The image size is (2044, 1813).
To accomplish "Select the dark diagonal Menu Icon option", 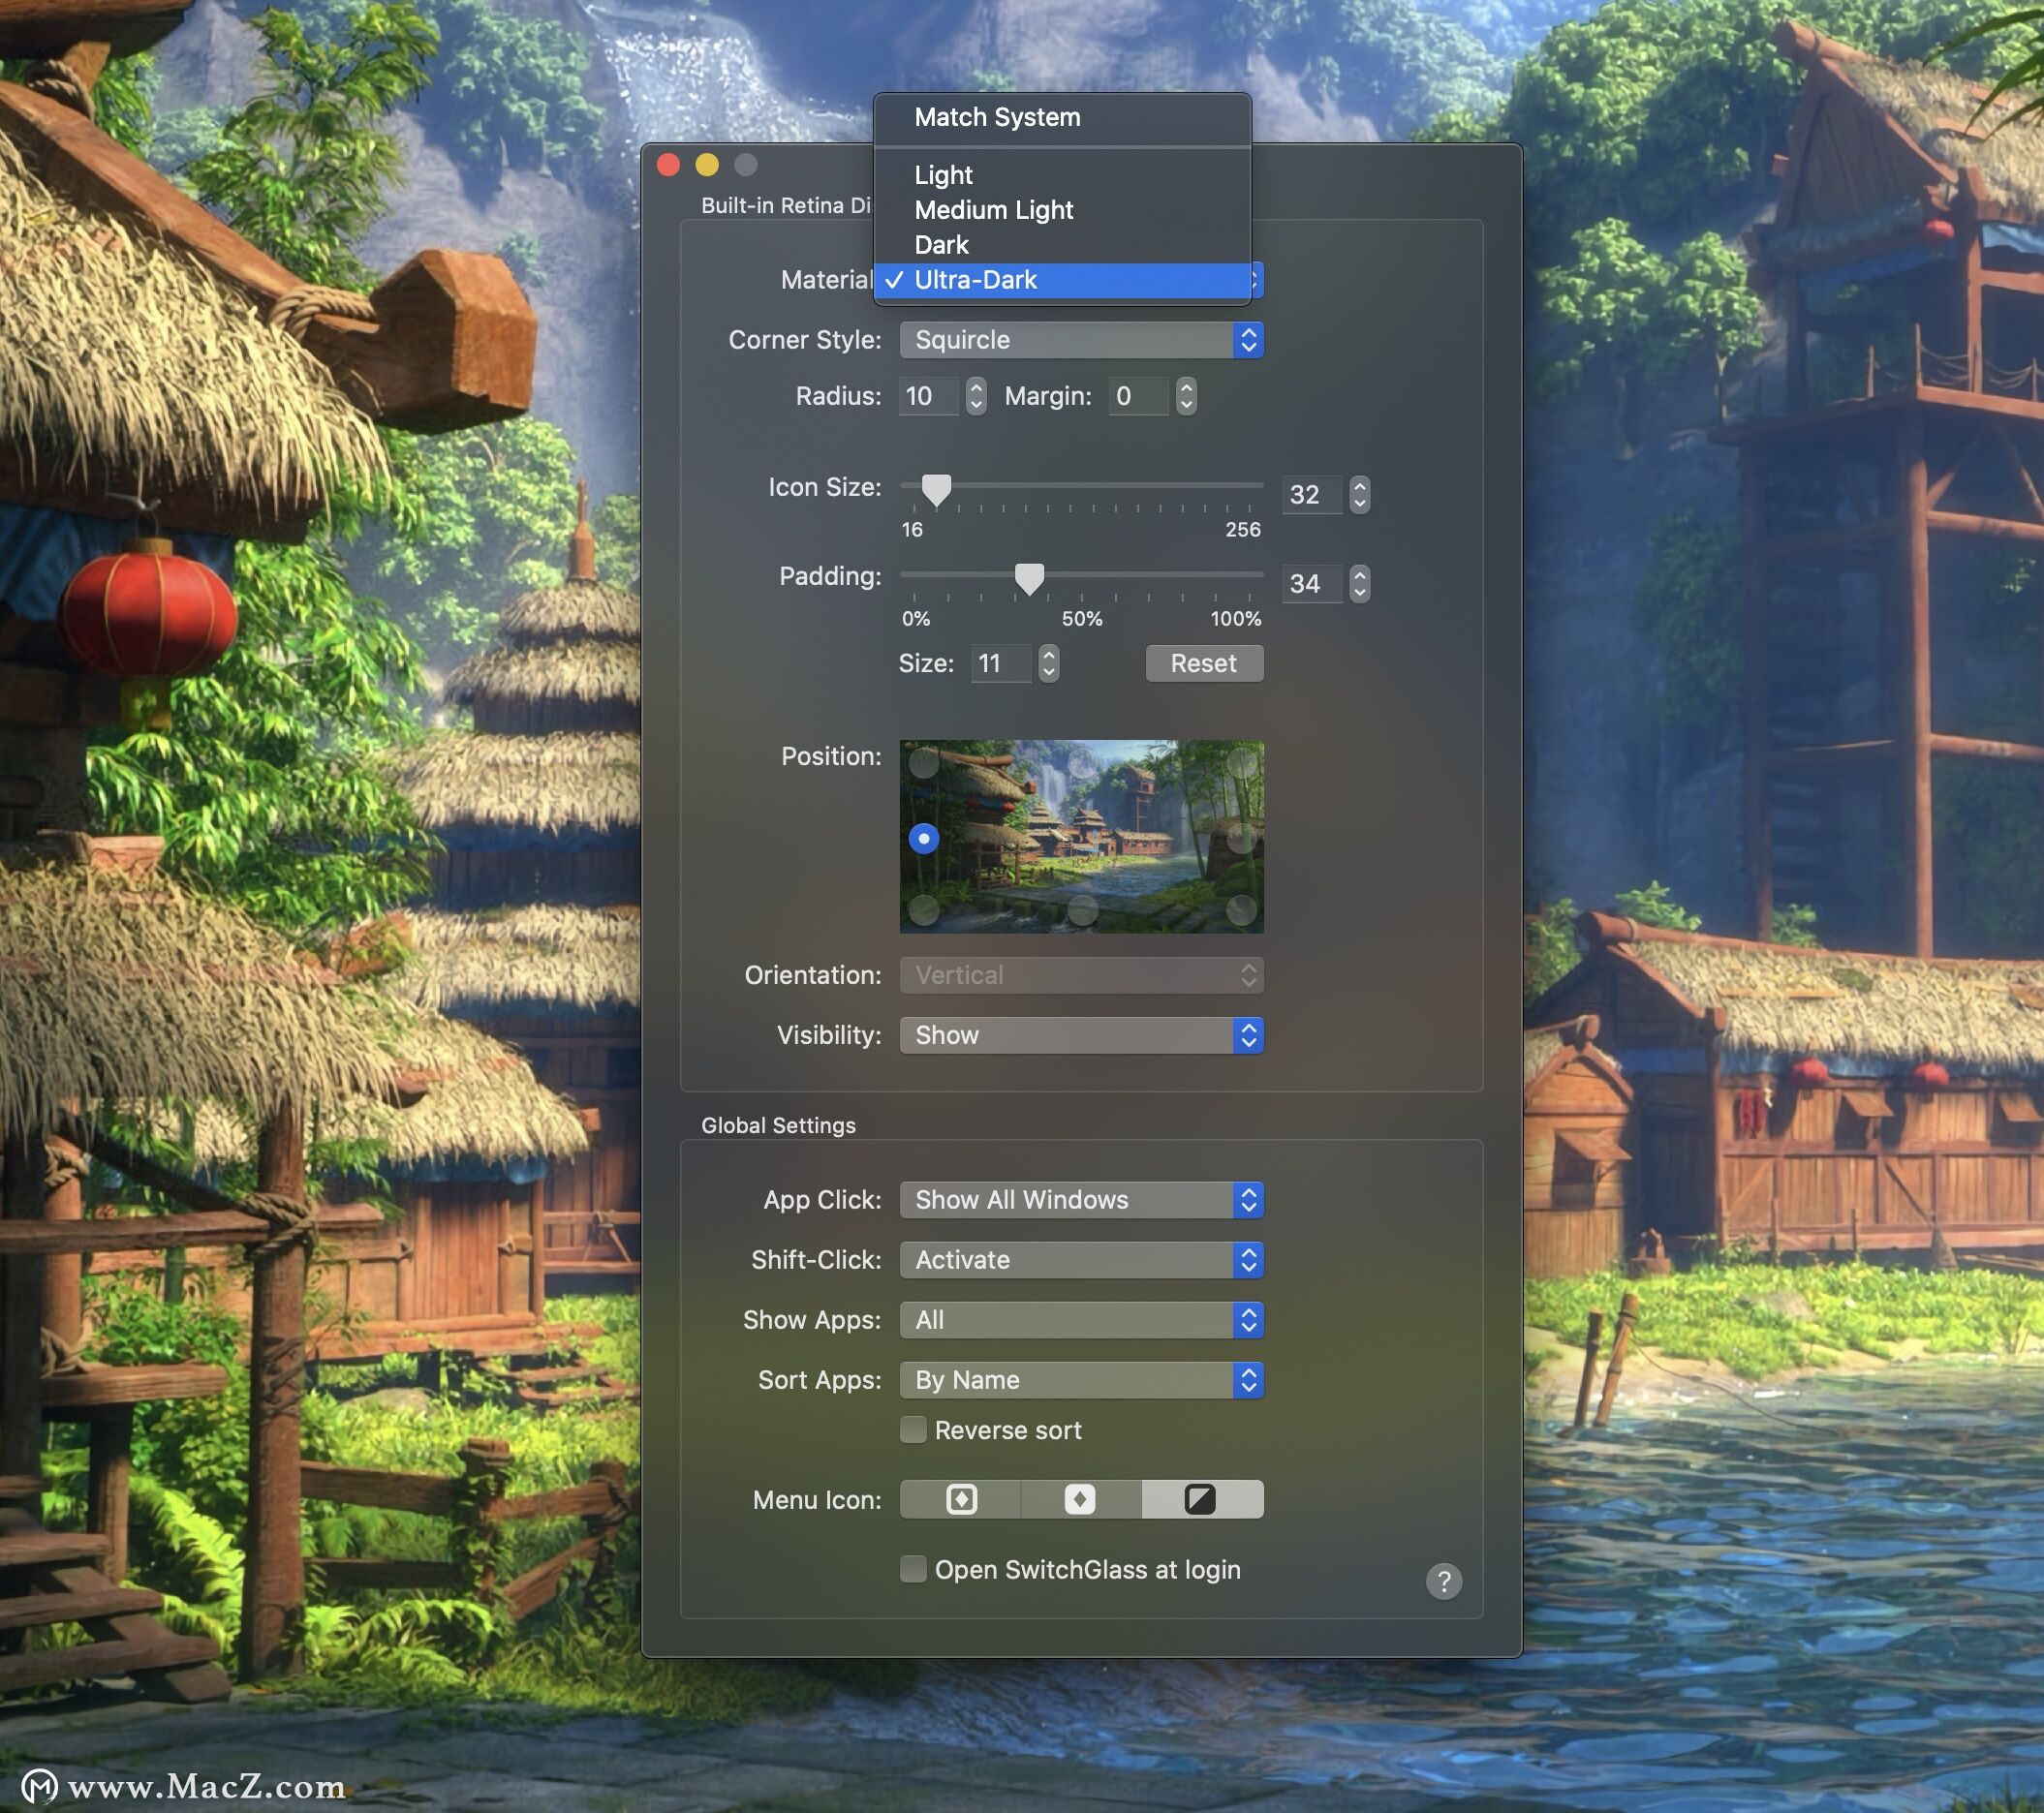I will tap(1201, 1499).
